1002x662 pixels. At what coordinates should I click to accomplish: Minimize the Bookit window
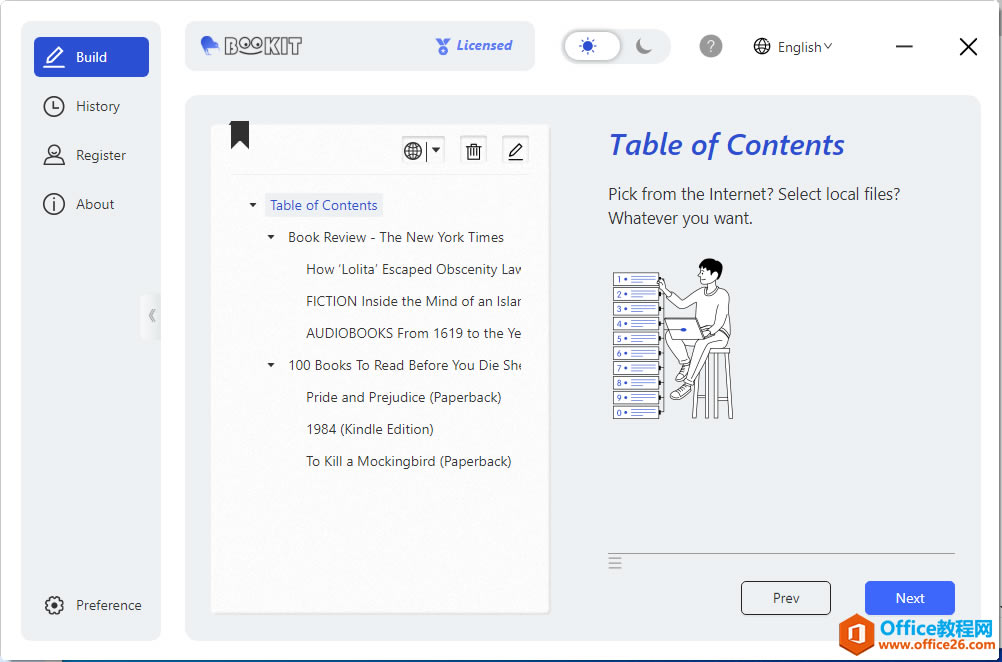904,47
